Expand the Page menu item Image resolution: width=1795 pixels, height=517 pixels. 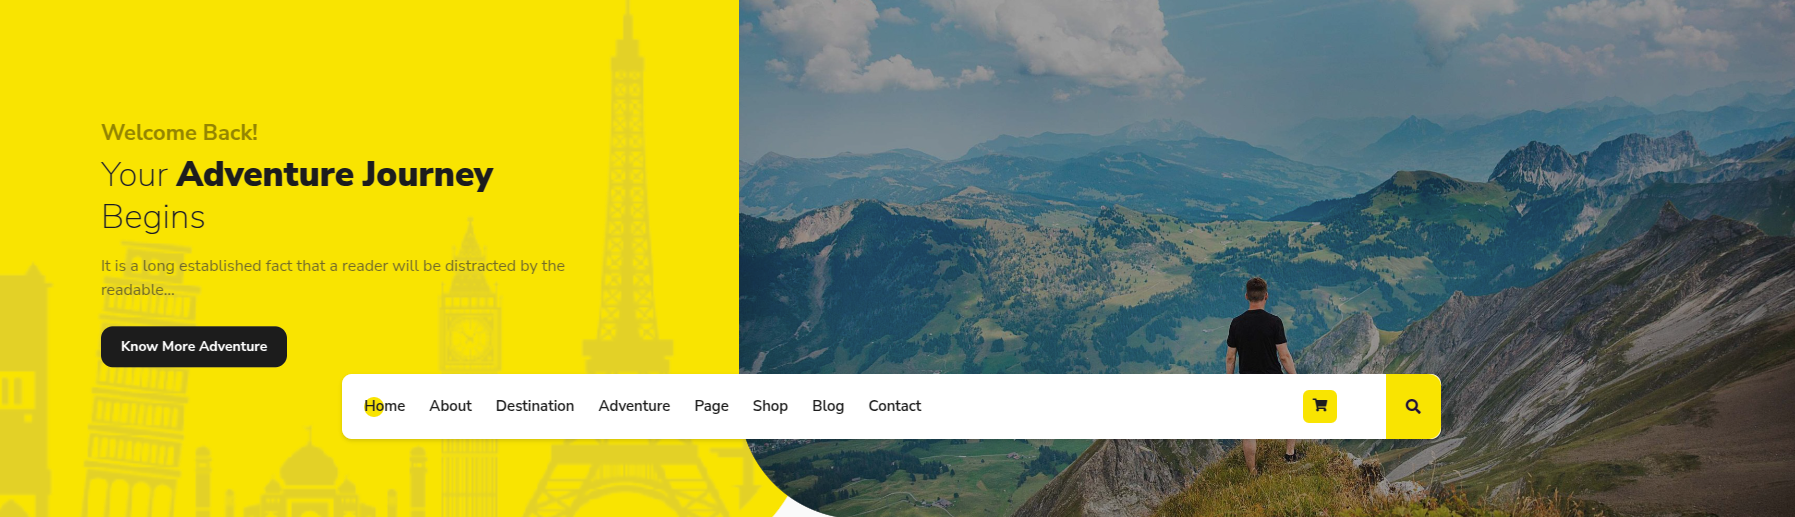[711, 406]
